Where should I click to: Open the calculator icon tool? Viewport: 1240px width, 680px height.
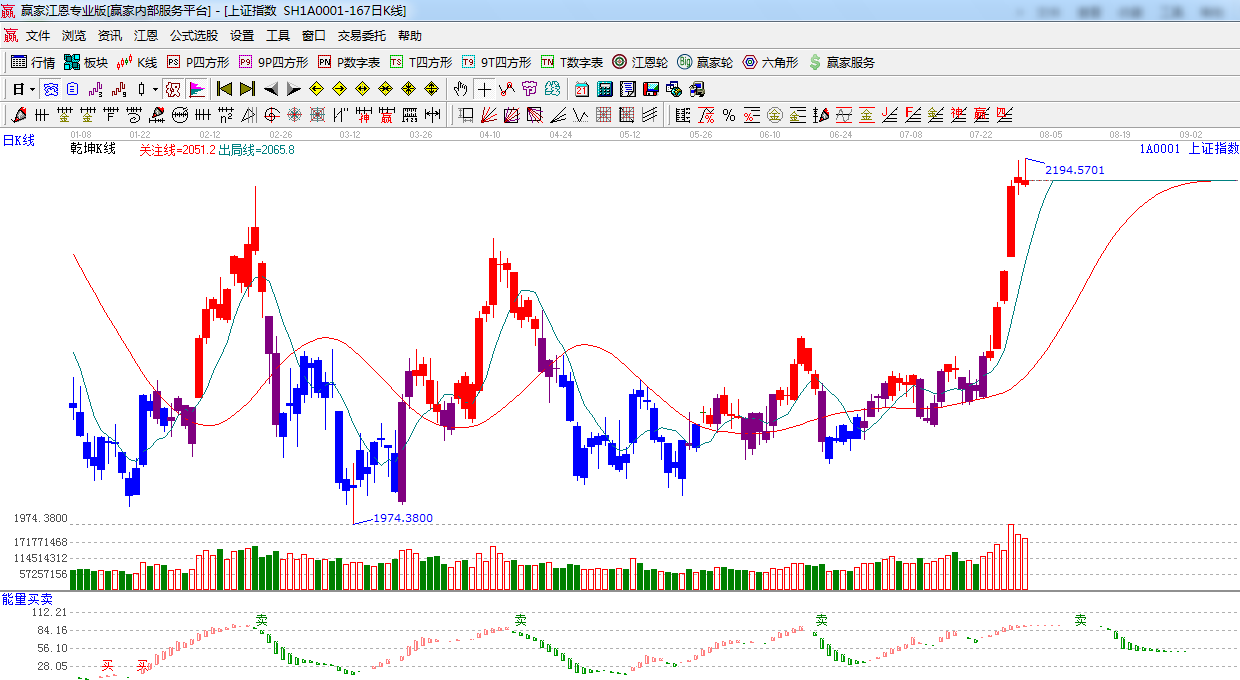pos(604,89)
